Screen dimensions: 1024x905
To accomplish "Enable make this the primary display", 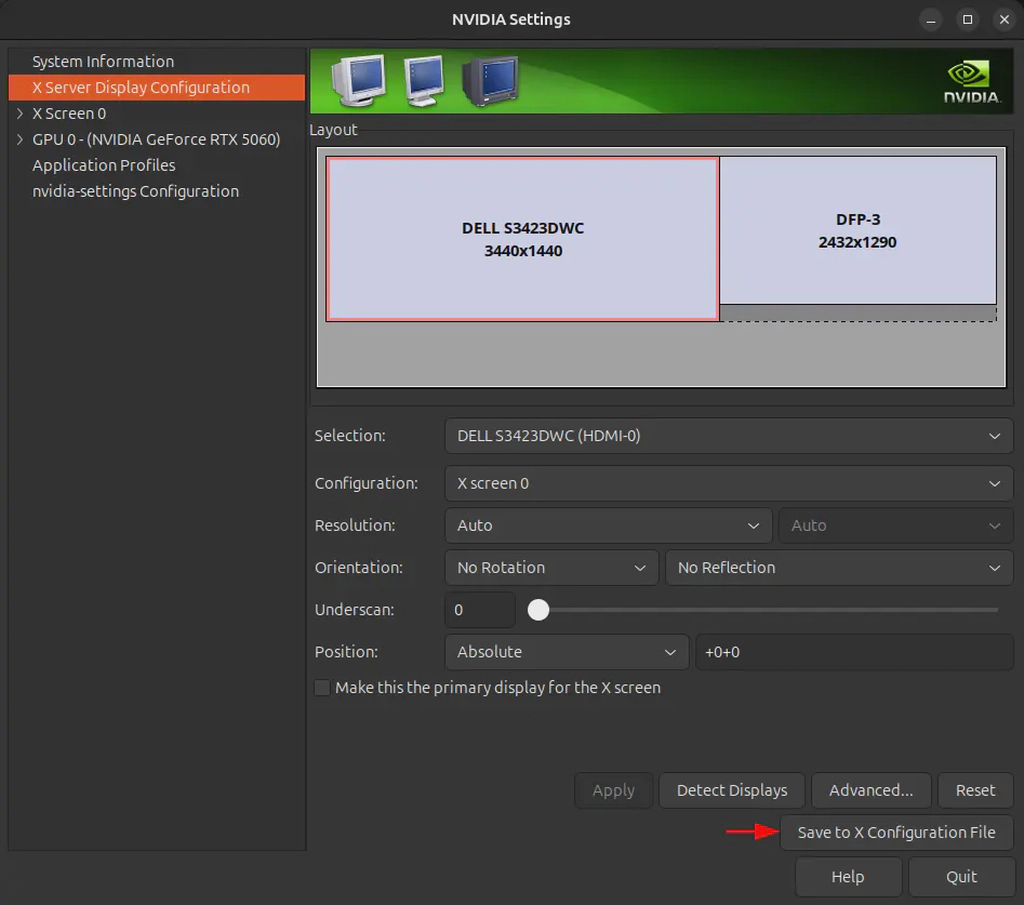I will 322,687.
